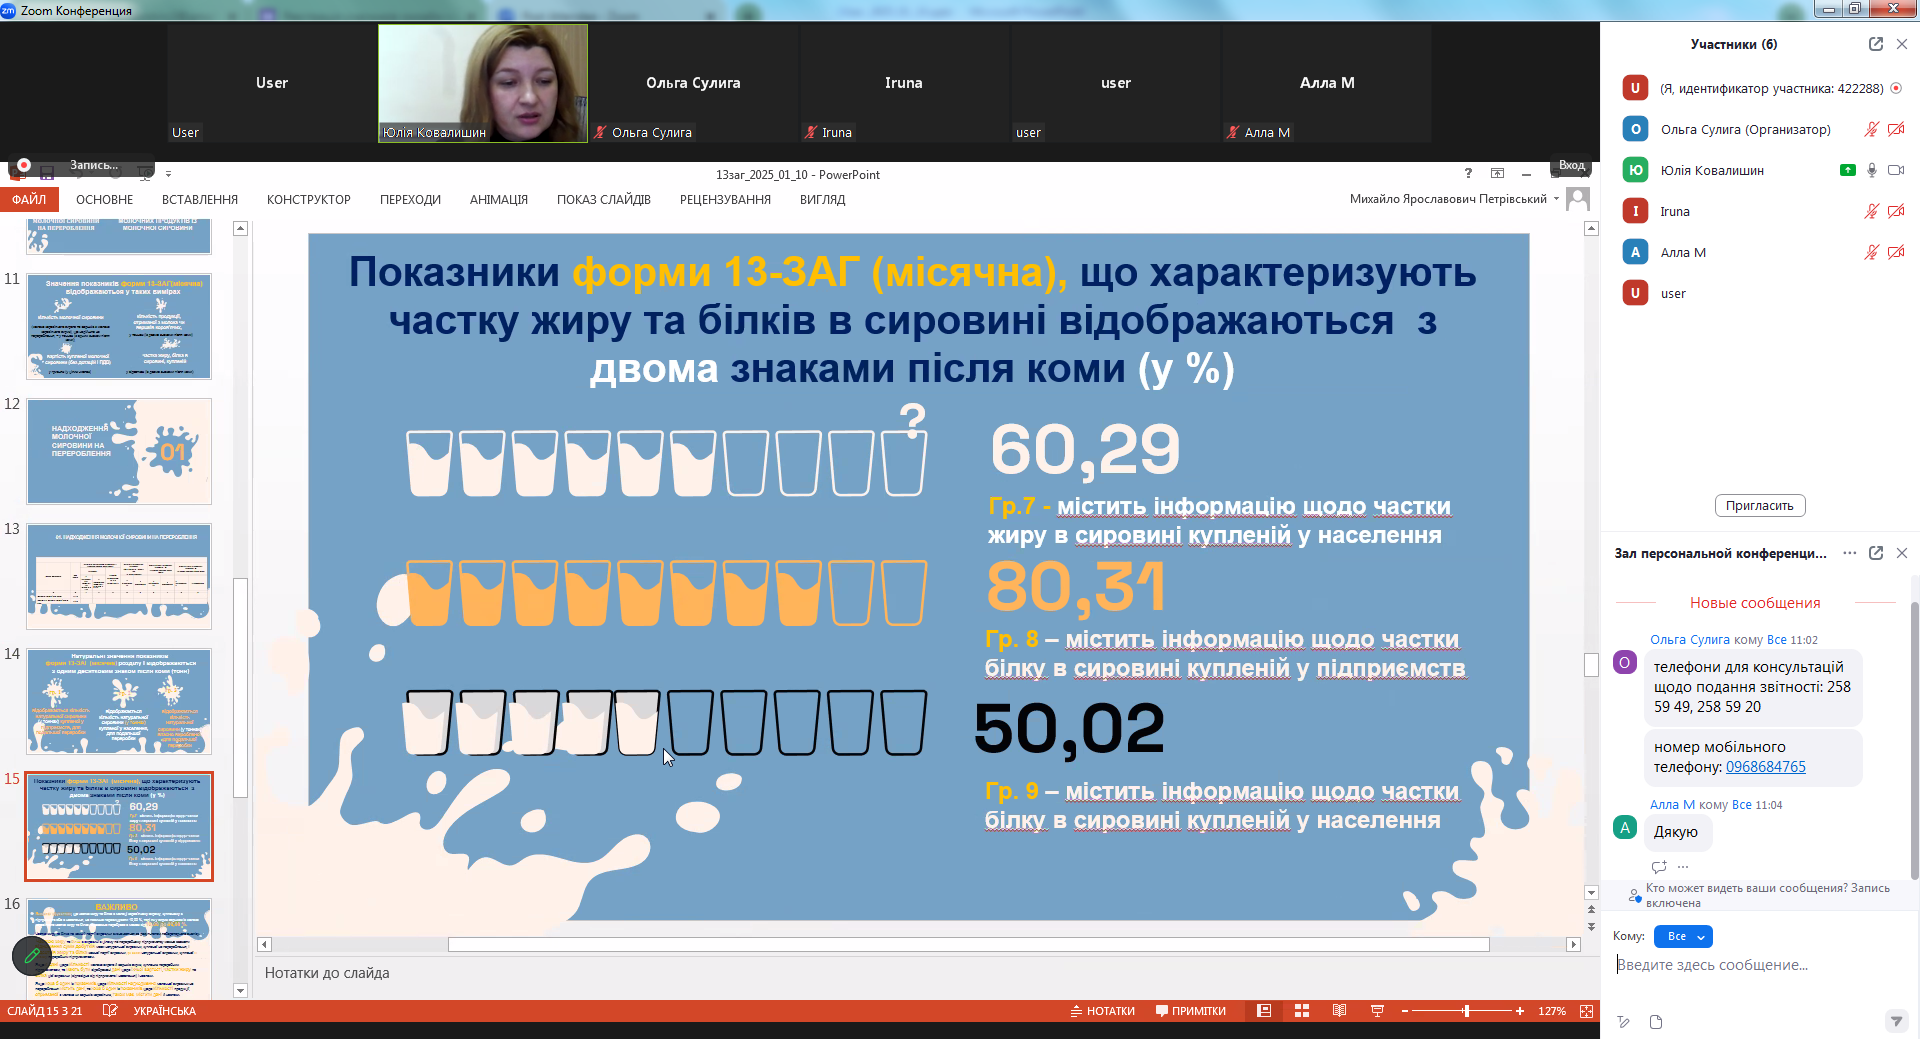Click Алла М's disabled camera icon in list

(1896, 252)
